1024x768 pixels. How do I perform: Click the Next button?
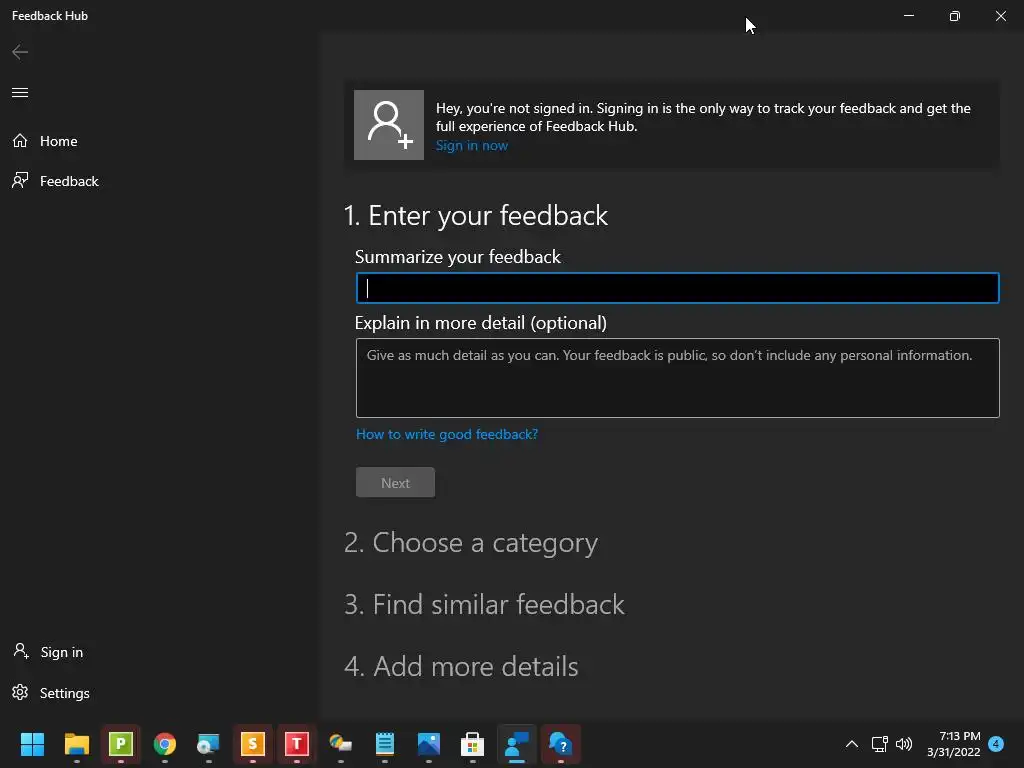click(x=395, y=483)
